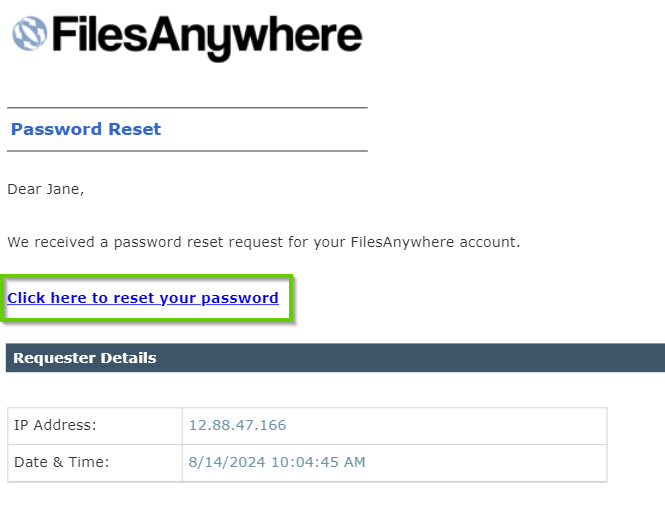Click the FilesAnywhere wordmark in the header
This screenshot has height=508, width=665.
click(207, 37)
